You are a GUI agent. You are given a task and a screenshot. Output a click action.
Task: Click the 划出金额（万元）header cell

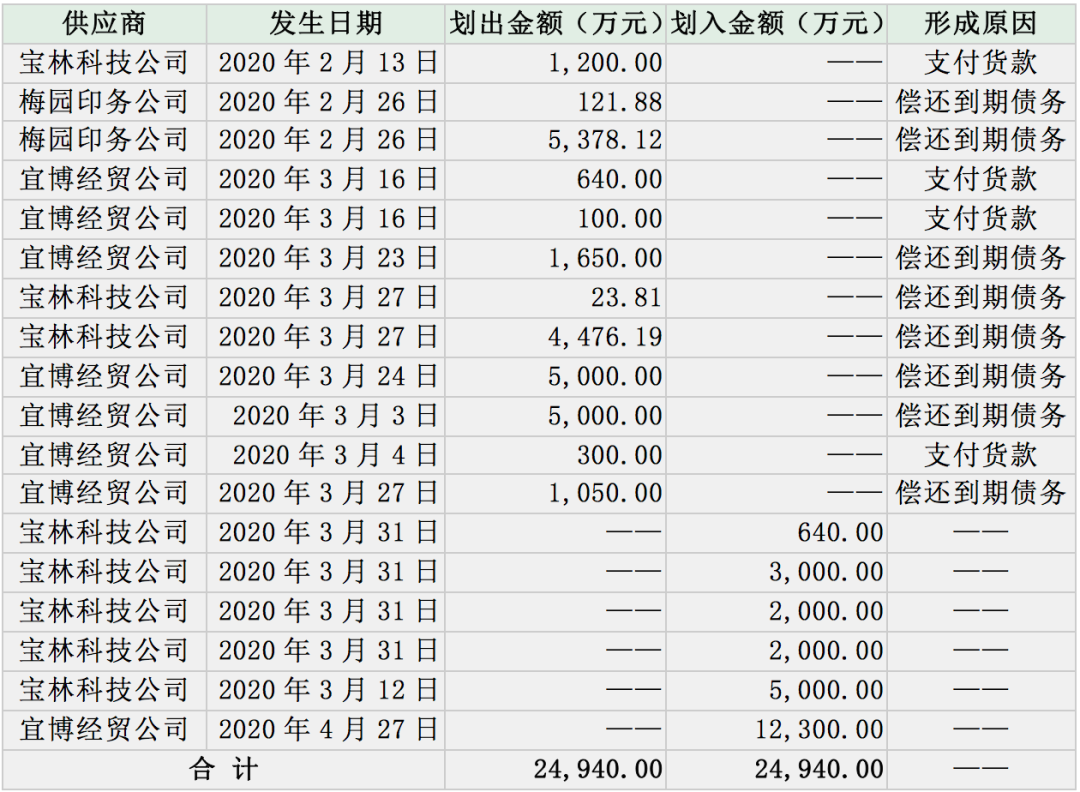pos(556,24)
